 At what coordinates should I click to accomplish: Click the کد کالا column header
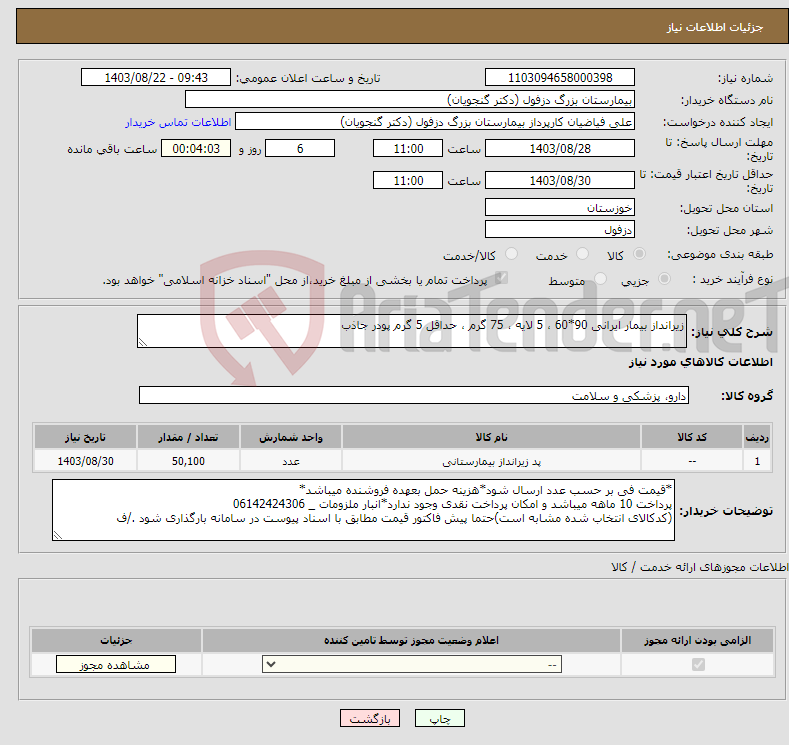tap(692, 437)
